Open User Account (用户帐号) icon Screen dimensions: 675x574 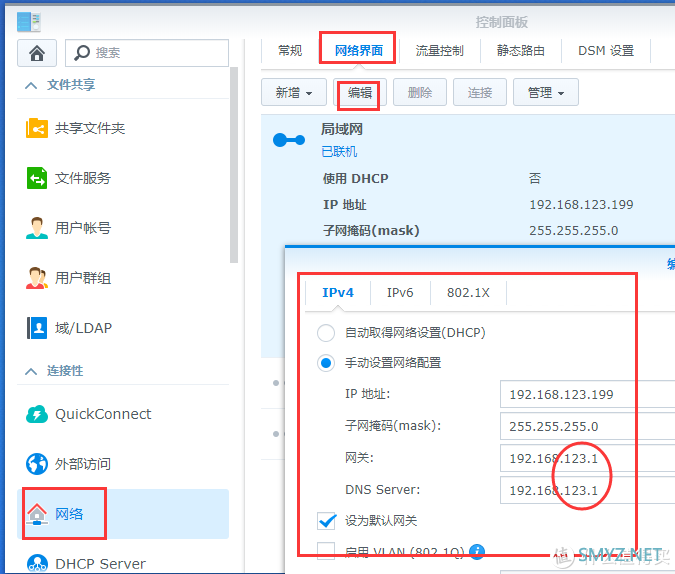(37, 228)
